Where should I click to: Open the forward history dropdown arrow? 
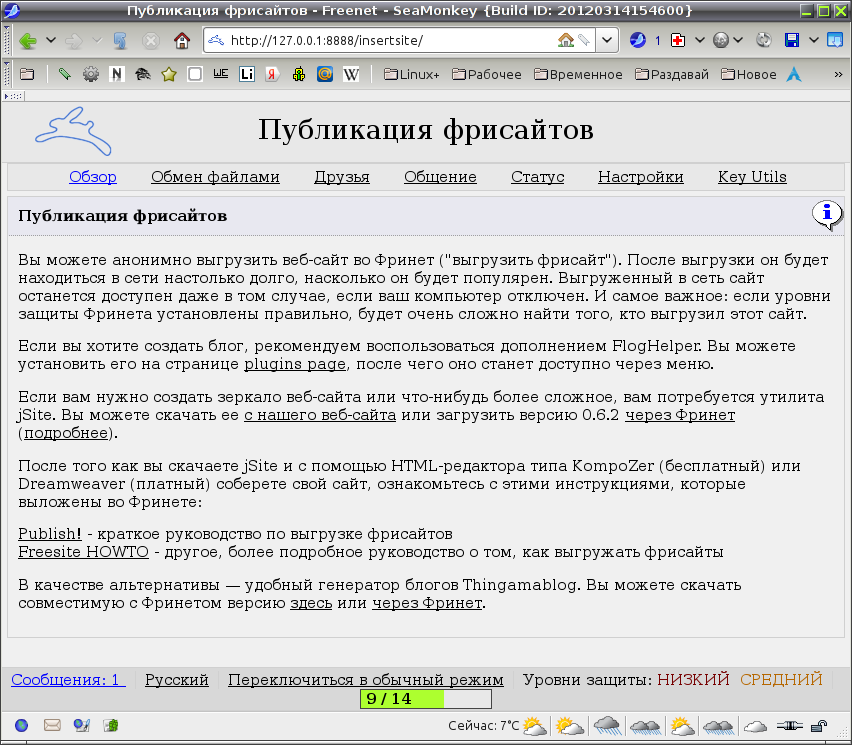tap(97, 40)
